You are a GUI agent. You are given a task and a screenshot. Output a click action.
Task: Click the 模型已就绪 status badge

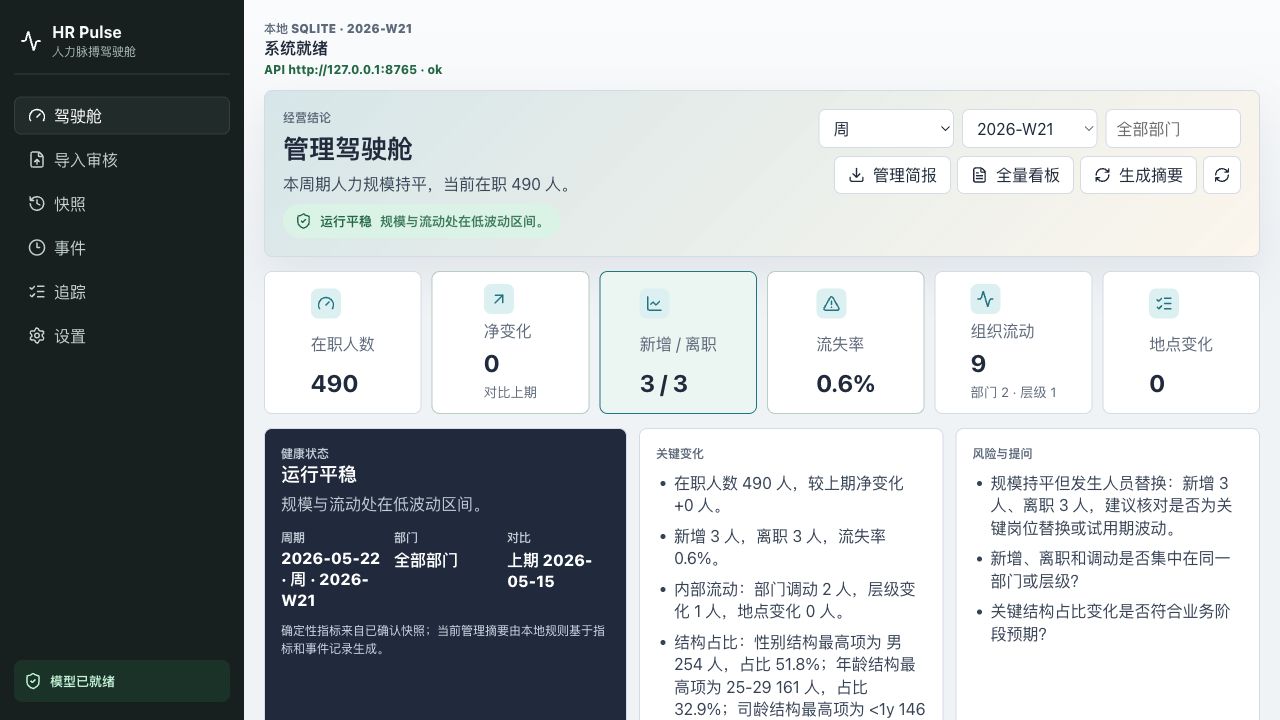pos(122,681)
